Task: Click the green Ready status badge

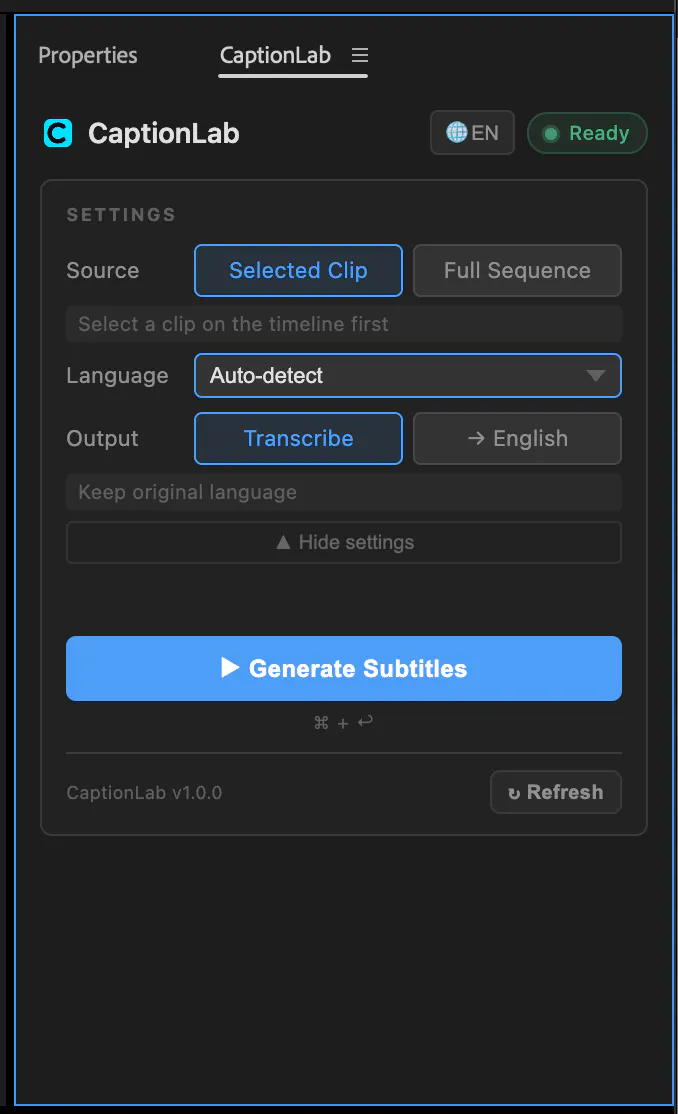Action: click(x=587, y=133)
